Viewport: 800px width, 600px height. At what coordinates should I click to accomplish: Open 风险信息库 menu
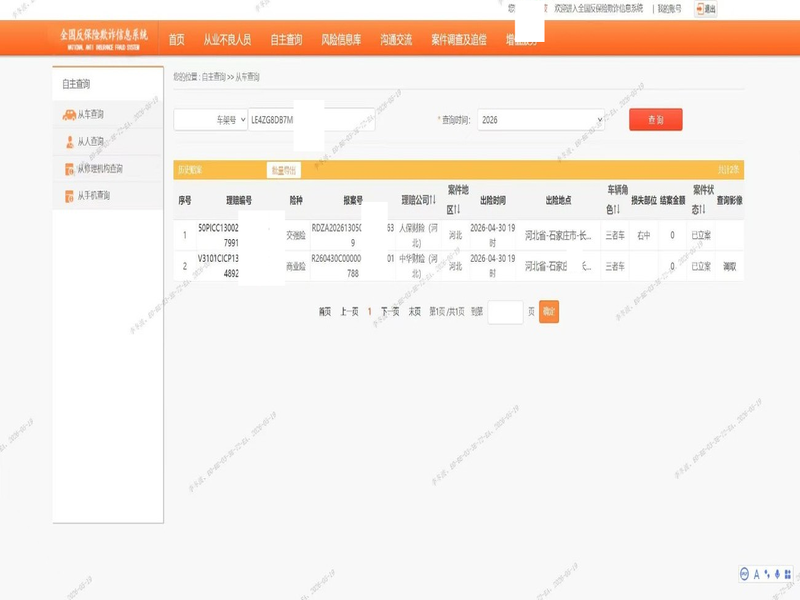tap(341, 39)
